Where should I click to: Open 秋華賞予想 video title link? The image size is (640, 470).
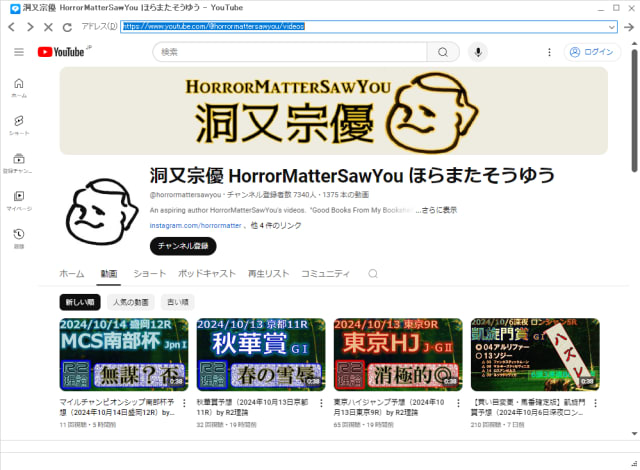(252, 407)
